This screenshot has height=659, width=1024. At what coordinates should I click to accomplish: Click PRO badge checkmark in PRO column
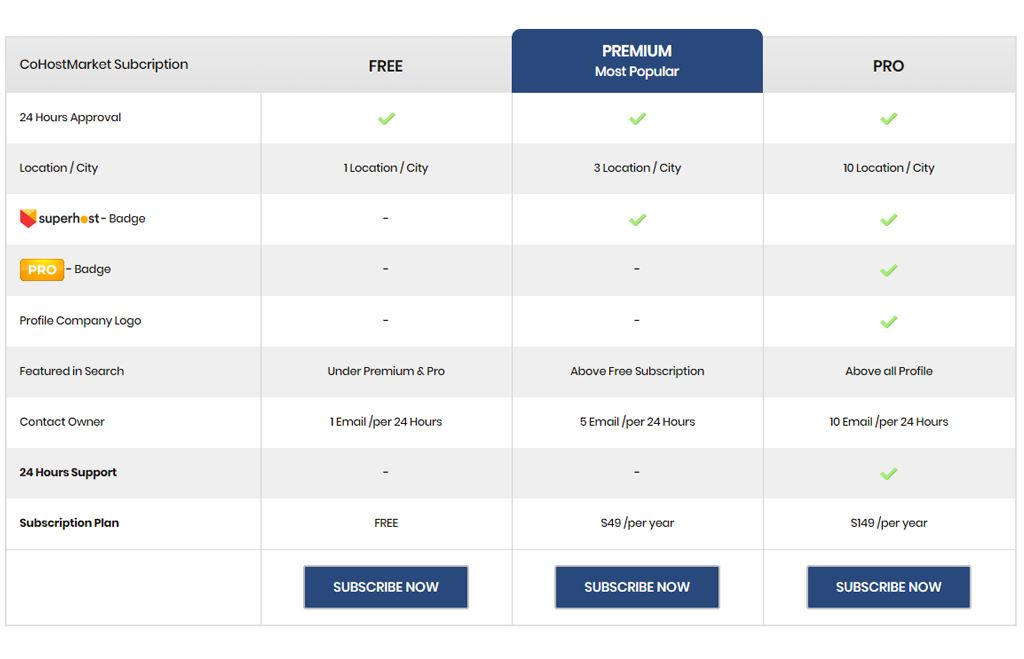click(889, 270)
